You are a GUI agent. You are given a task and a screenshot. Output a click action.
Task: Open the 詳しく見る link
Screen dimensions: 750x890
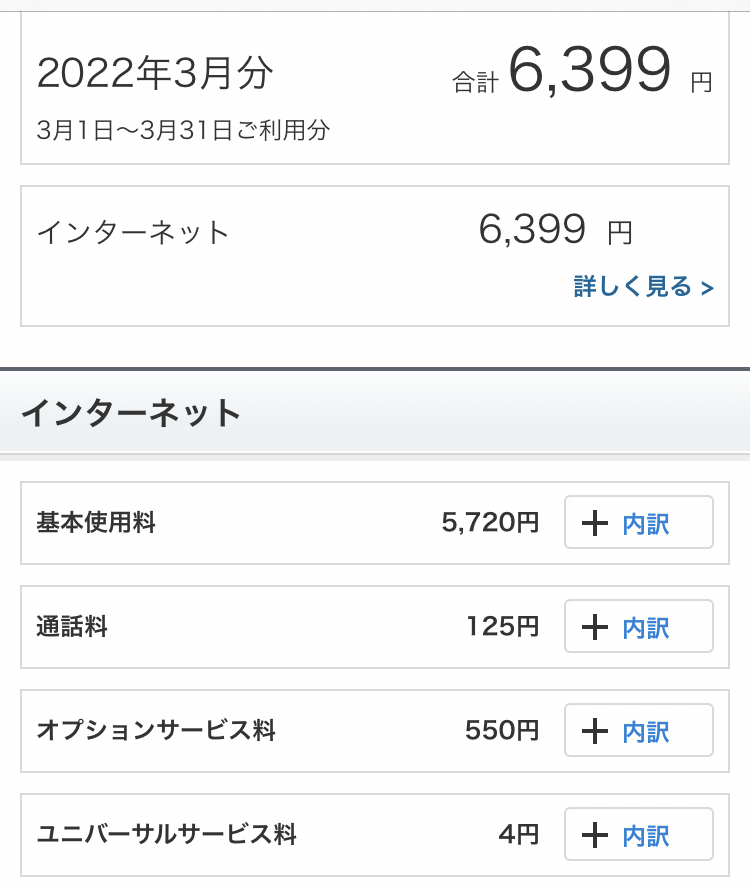tap(643, 287)
